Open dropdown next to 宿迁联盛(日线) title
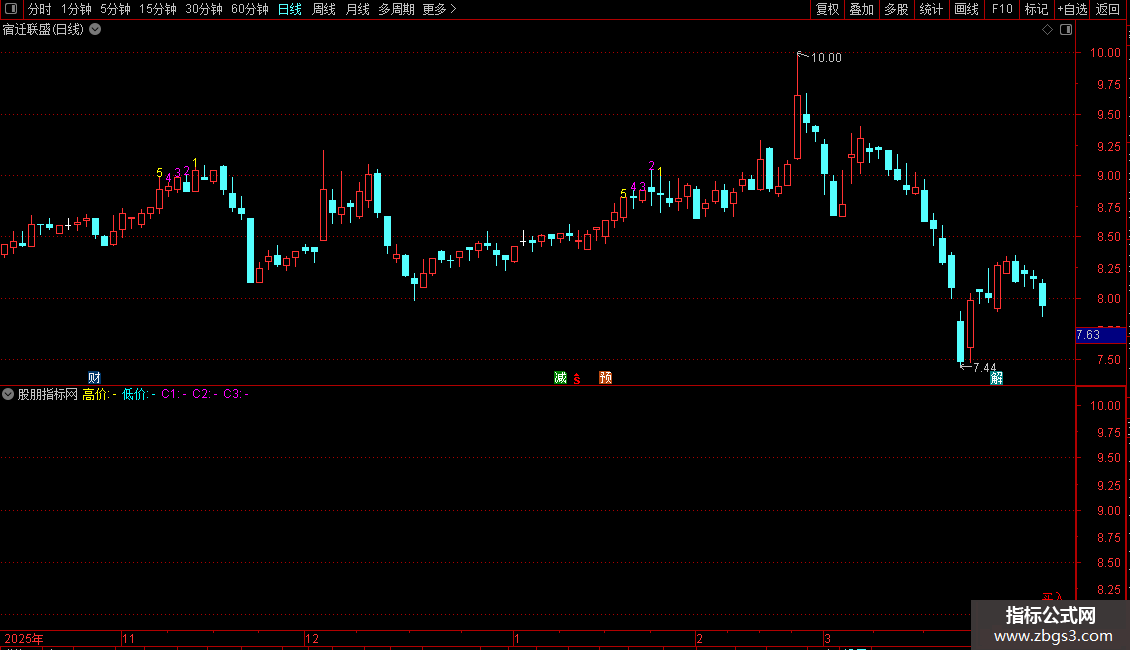The height and width of the screenshot is (650, 1130). click(x=95, y=30)
